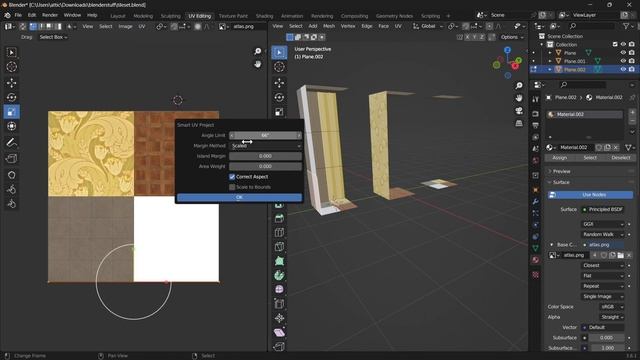Select the cursor tool in UV editor toolbar
Screen dimensions: 640x360
pyautogui.click(x=11, y=67)
